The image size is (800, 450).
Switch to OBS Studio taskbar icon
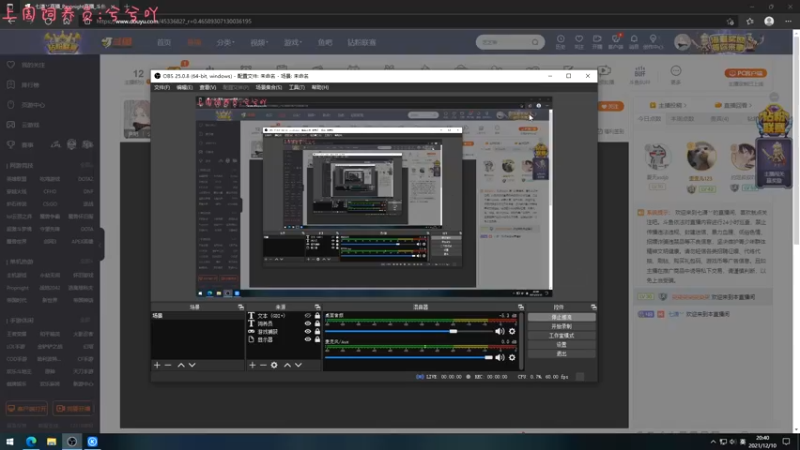[72, 442]
